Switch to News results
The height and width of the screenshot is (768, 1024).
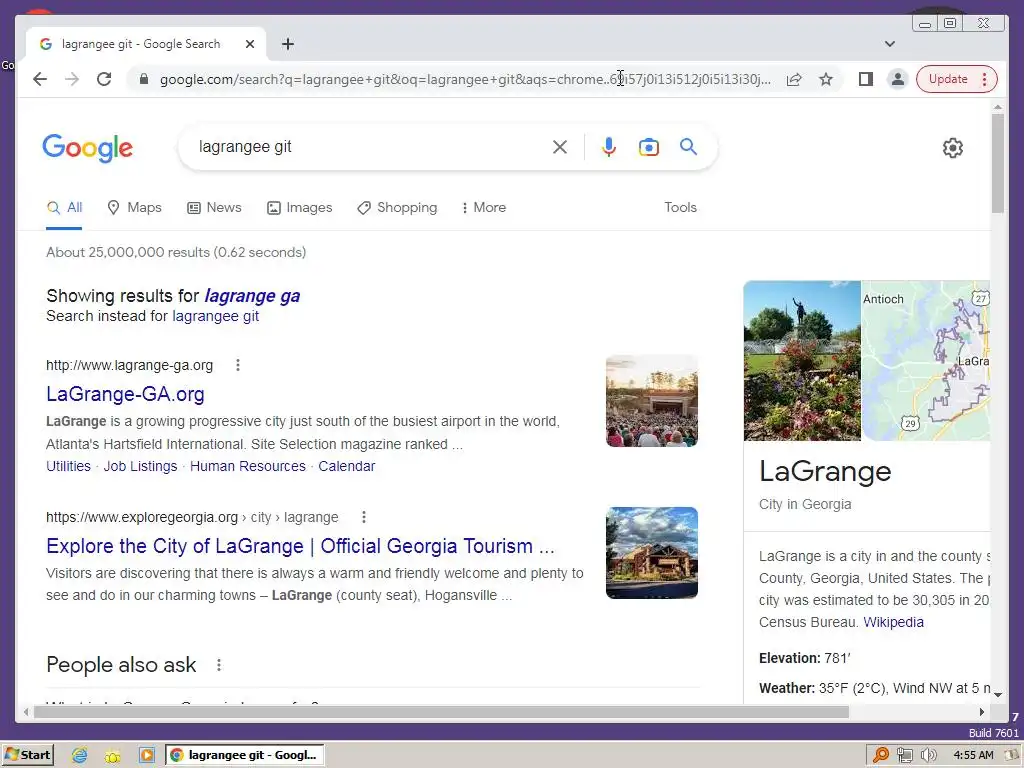pyautogui.click(x=214, y=208)
